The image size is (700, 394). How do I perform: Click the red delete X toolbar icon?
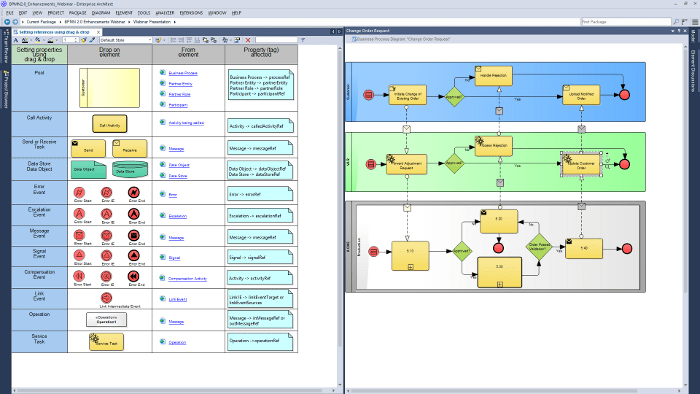coord(248,40)
